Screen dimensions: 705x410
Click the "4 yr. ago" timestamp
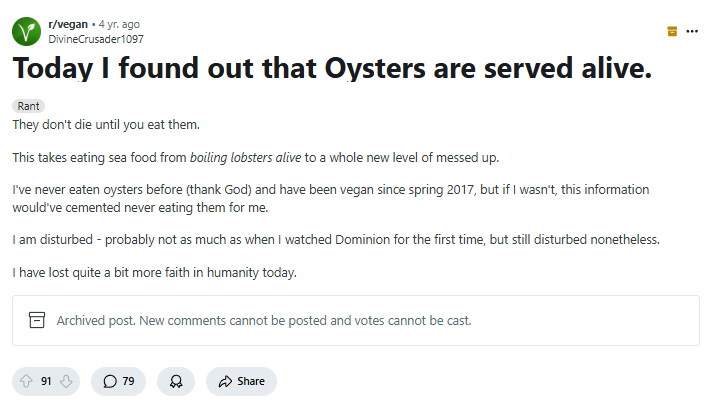(x=119, y=23)
